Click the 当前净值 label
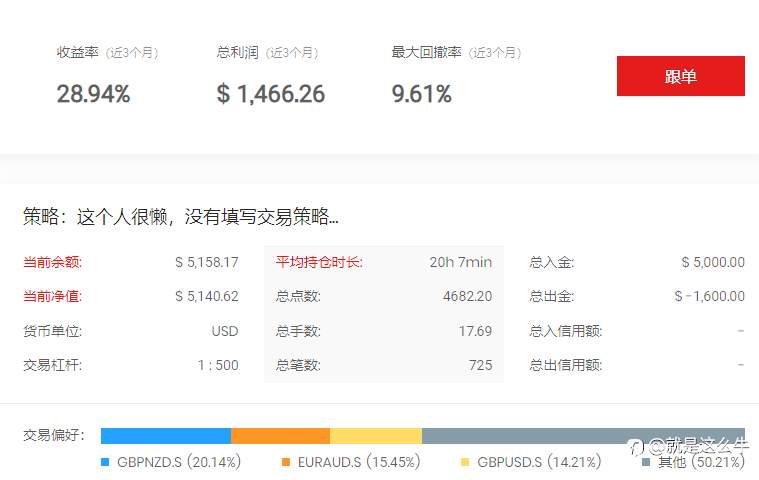Viewport: 759px width, 480px height. 53,296
